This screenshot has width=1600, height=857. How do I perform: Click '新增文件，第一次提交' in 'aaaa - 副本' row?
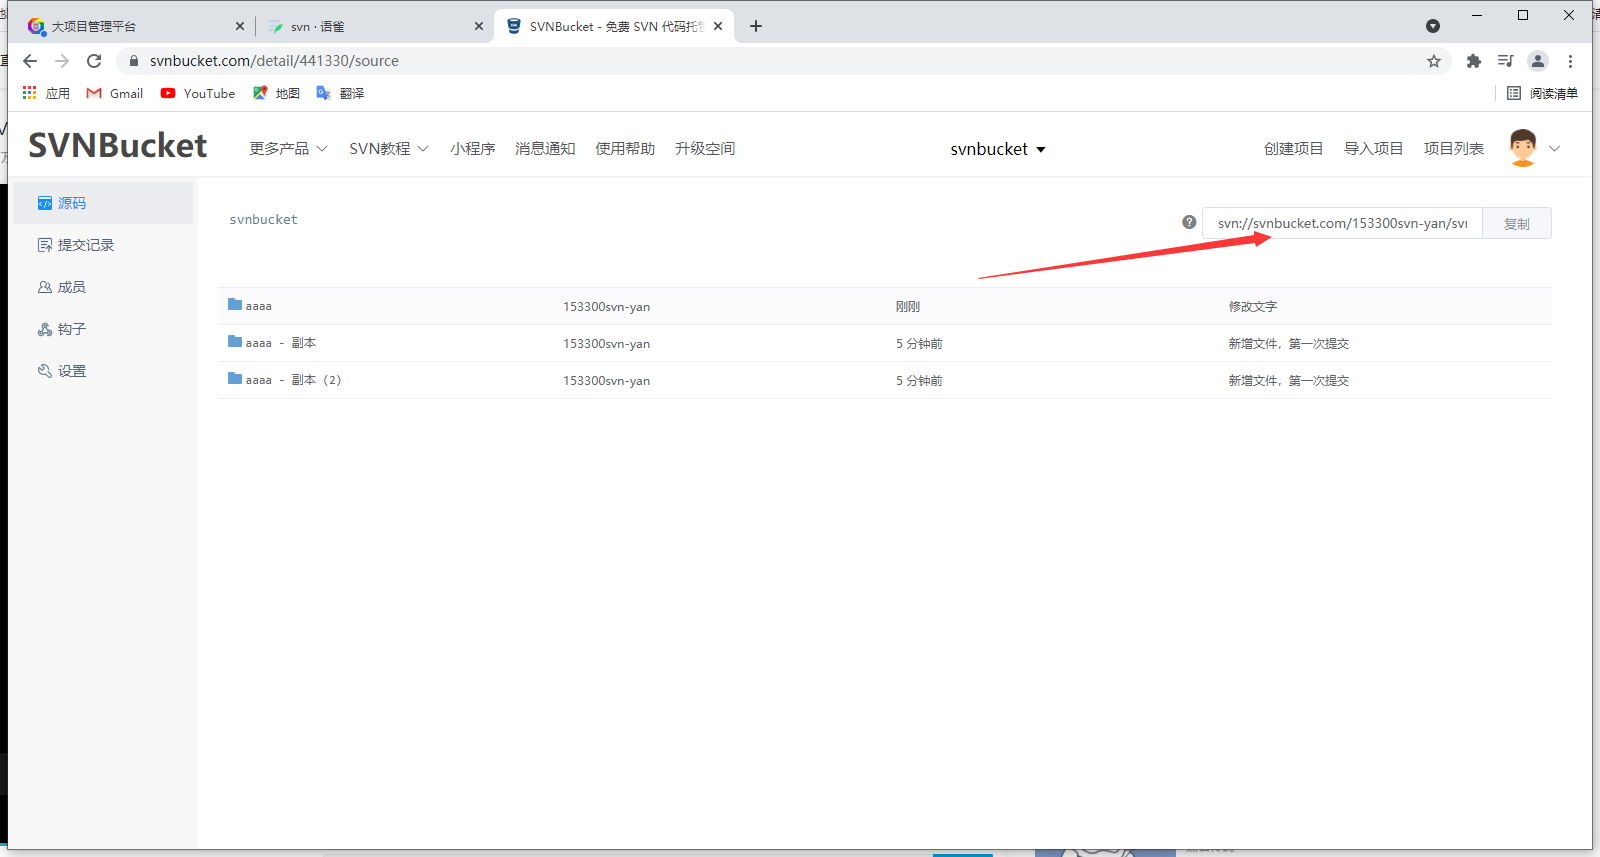1288,343
